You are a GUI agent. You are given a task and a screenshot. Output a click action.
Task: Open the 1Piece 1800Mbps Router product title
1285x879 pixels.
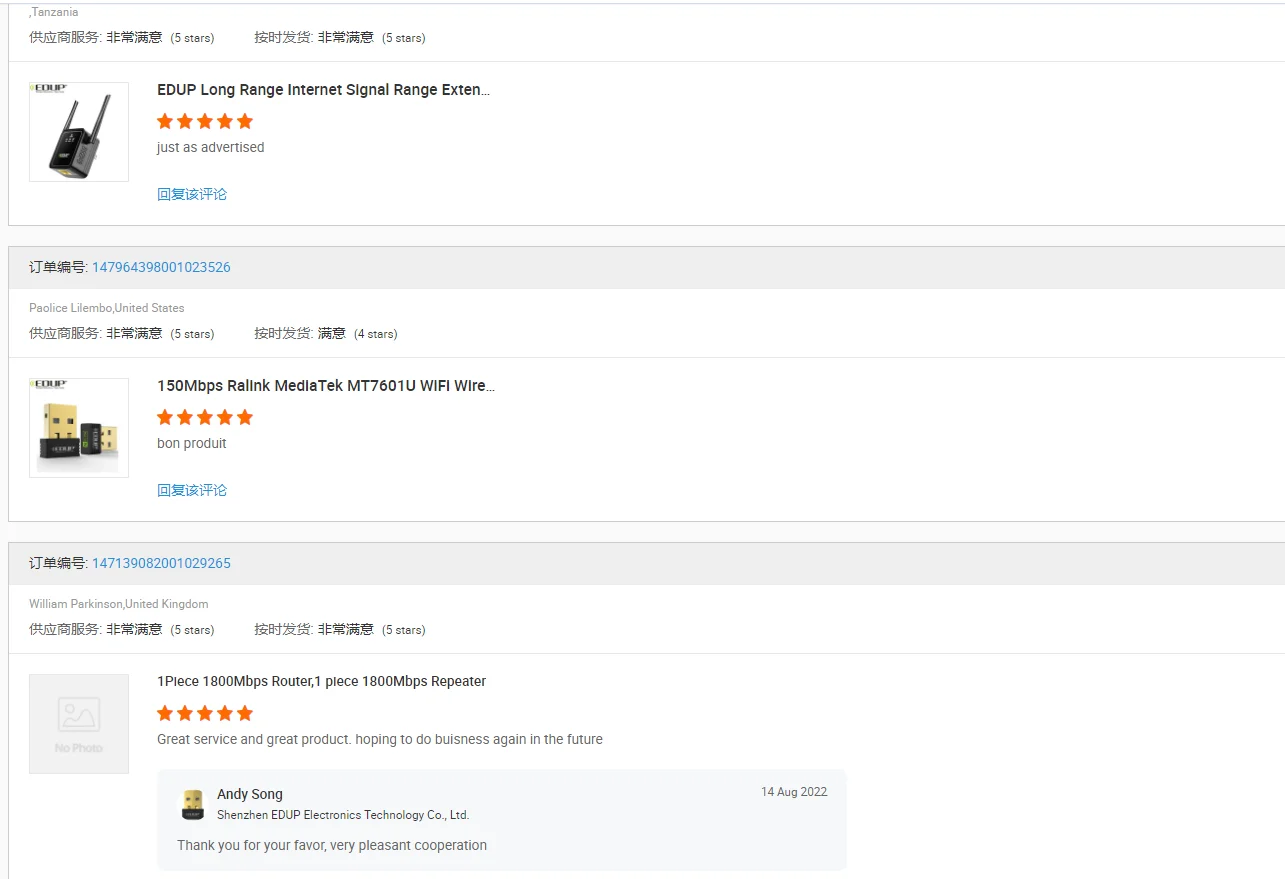pyautogui.click(x=321, y=682)
